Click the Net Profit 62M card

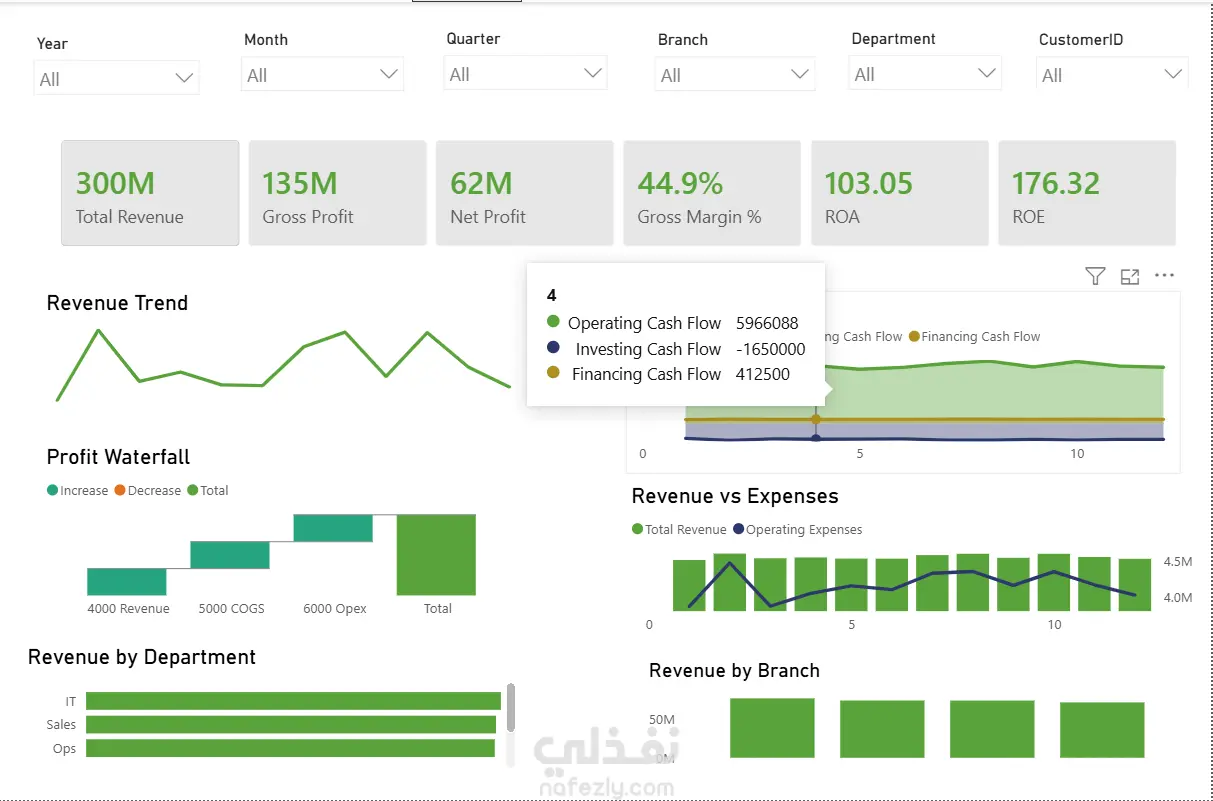[x=524, y=193]
